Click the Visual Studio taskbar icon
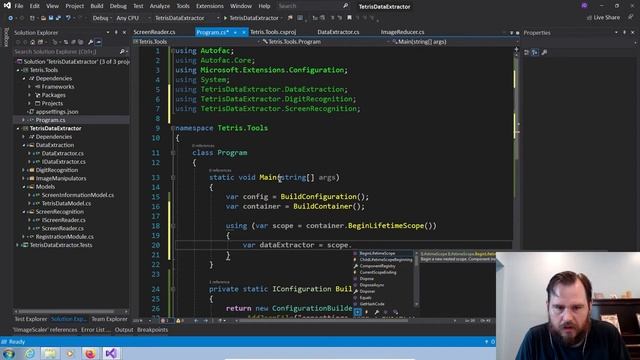 [111, 353]
